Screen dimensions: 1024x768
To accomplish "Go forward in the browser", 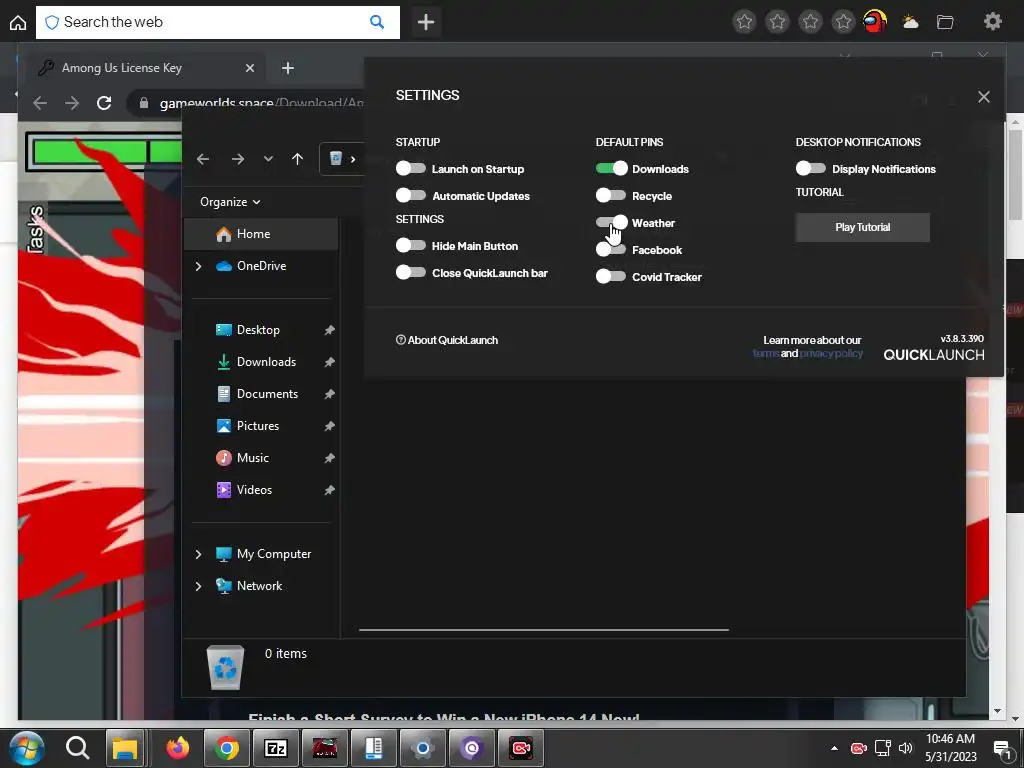I will [72, 103].
